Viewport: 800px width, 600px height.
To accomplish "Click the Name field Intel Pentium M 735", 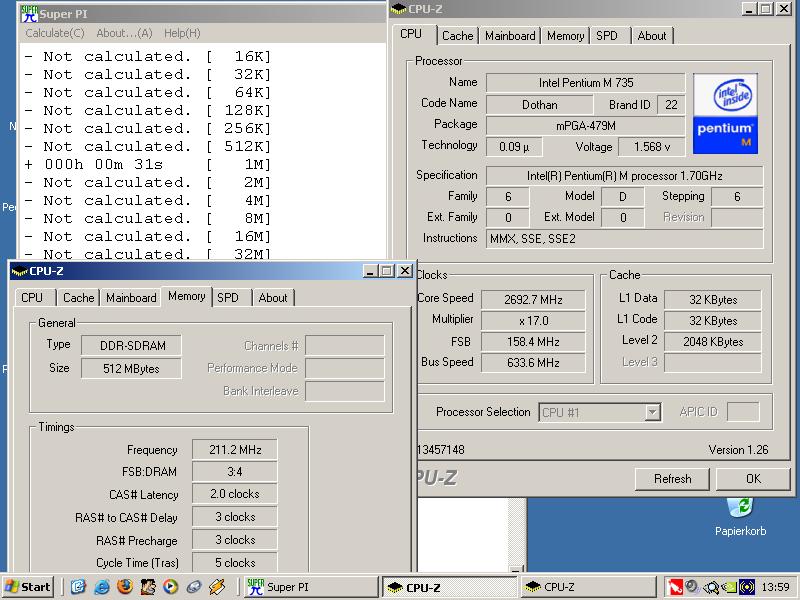I will click(586, 83).
